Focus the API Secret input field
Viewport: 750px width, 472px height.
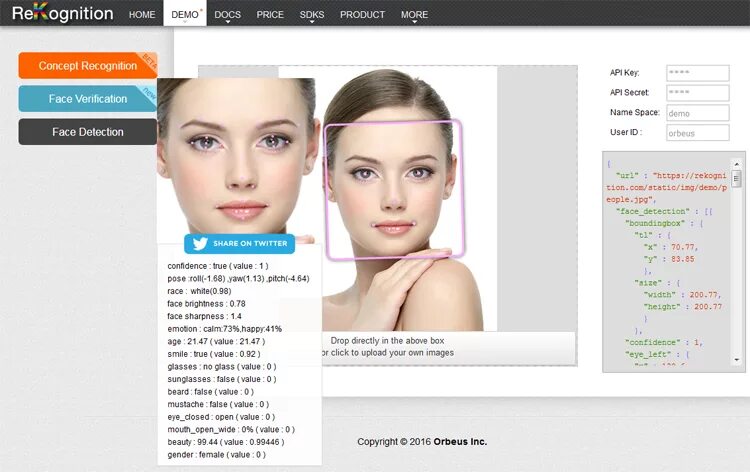(697, 93)
